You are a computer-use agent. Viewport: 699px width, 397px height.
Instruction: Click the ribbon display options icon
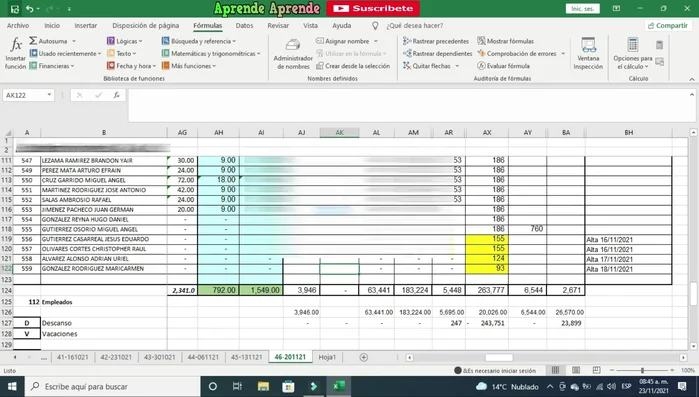tap(616, 8)
